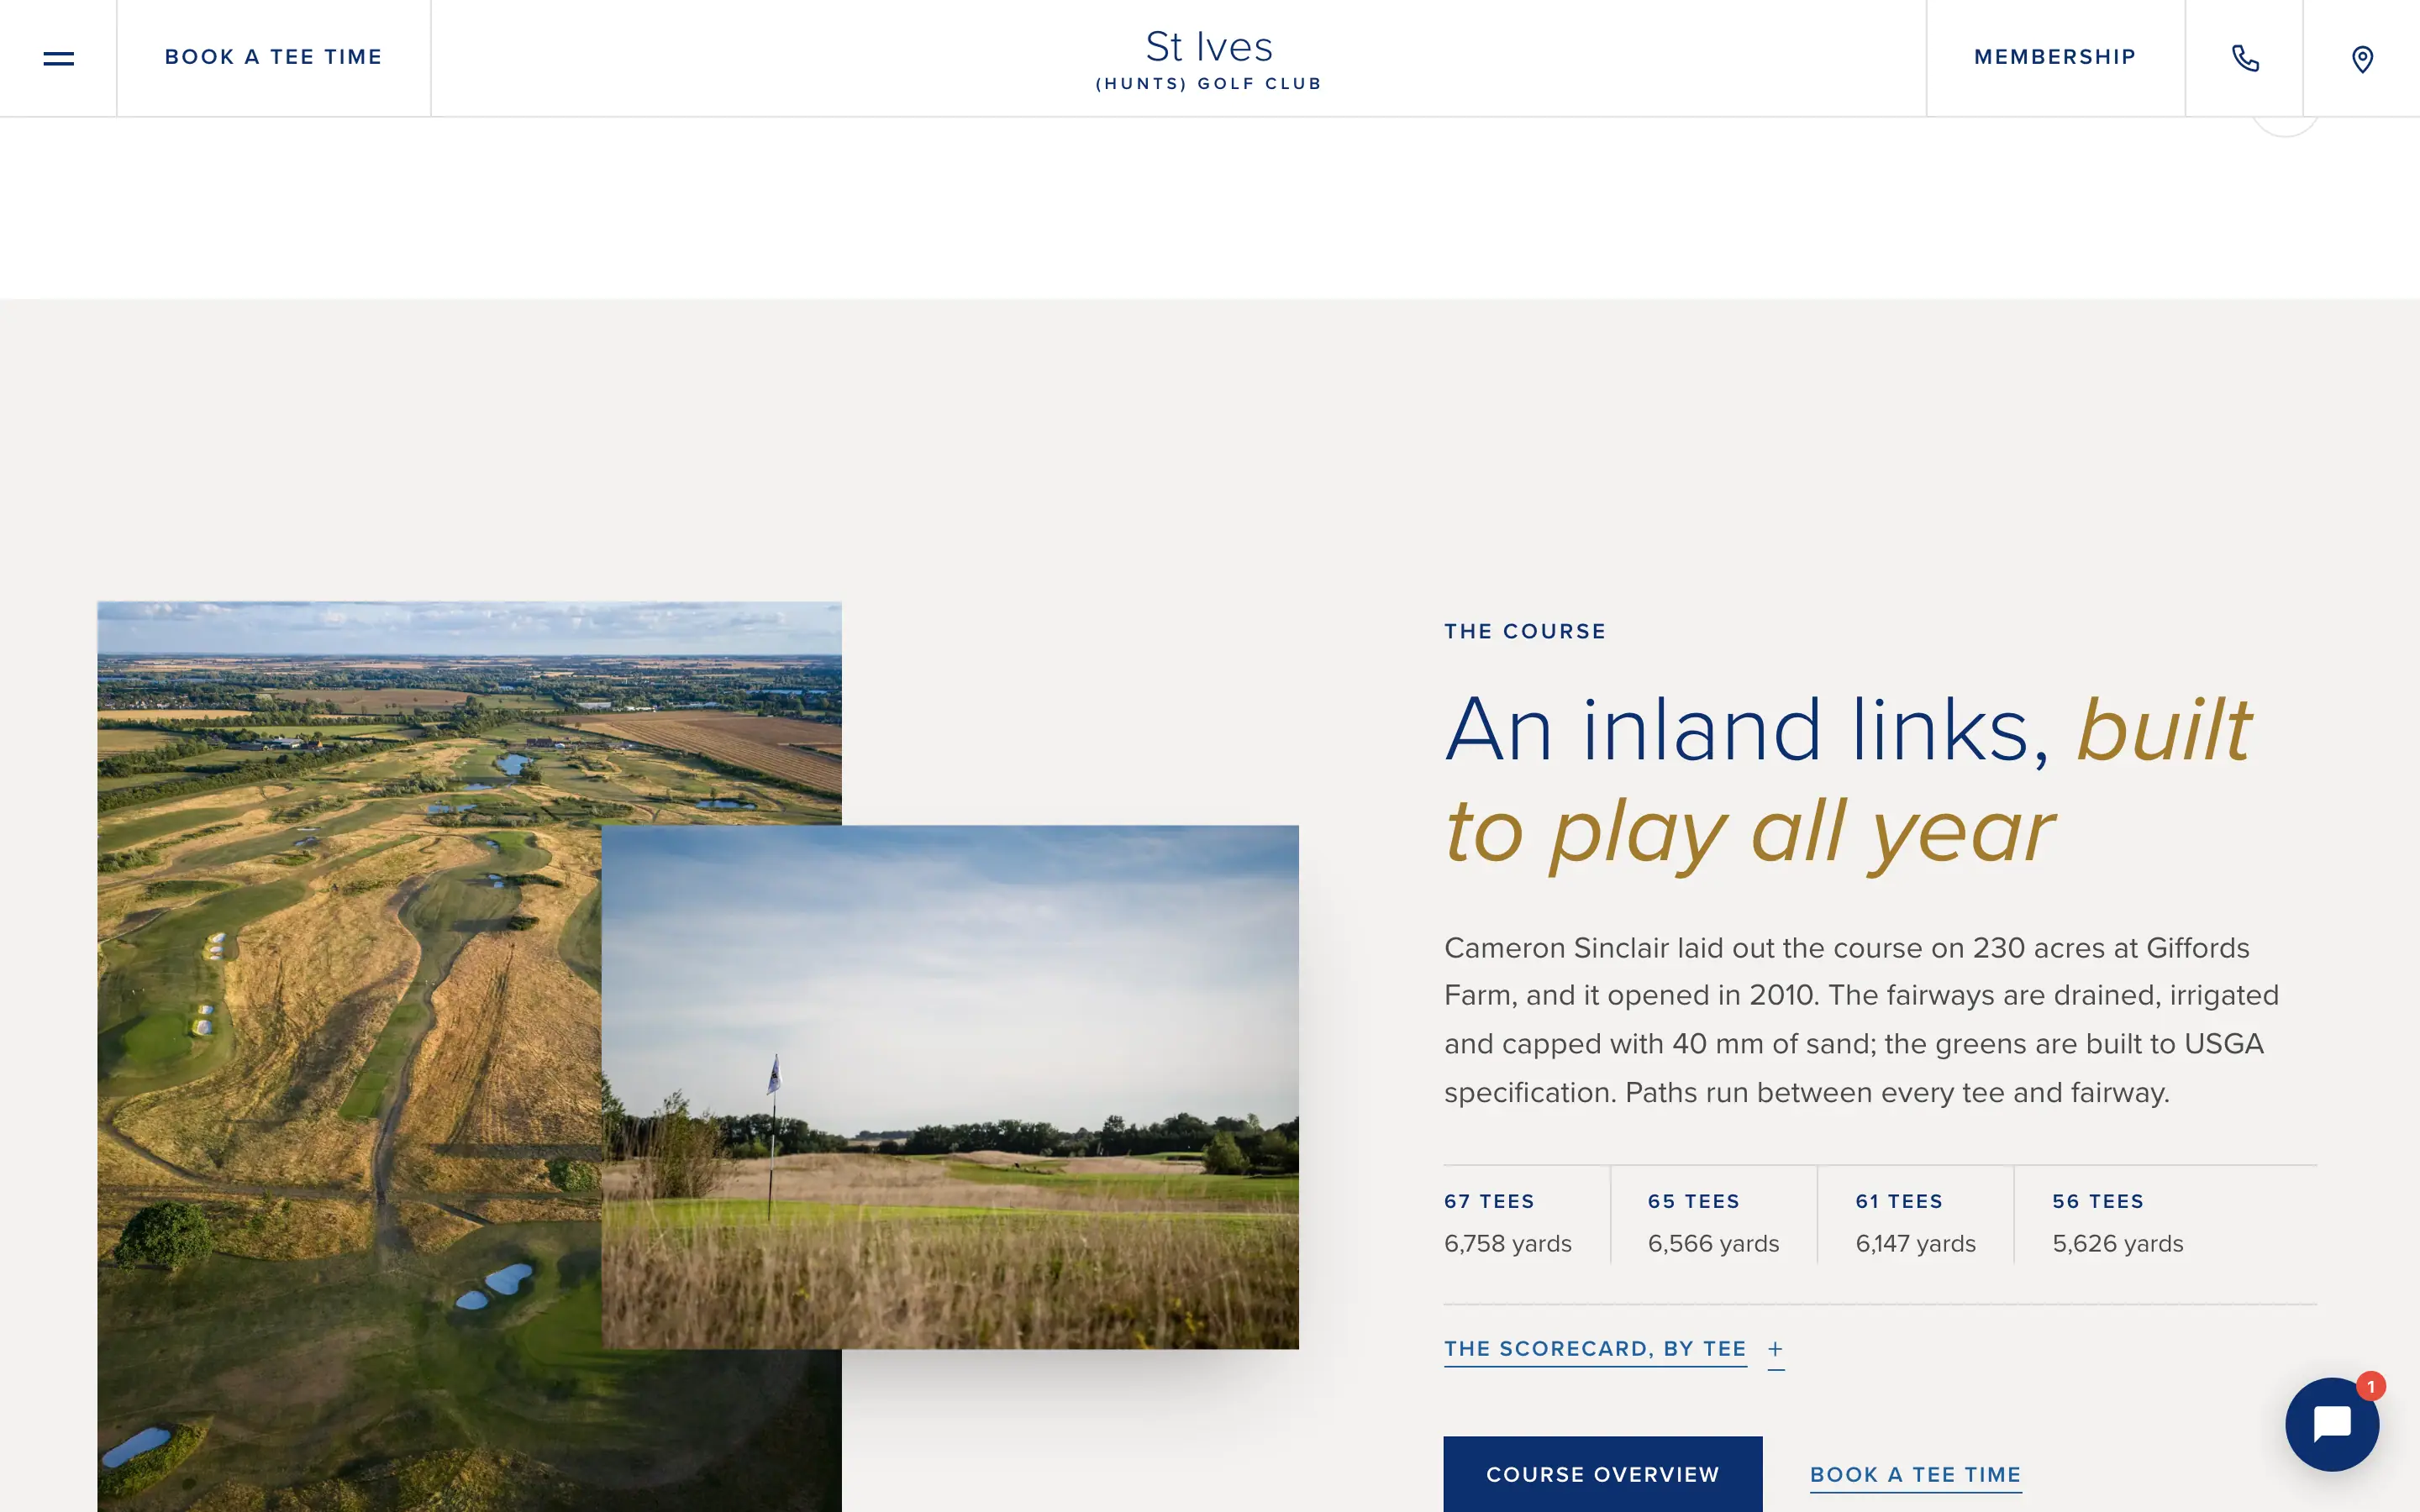Open the Membership header item
The image size is (2420, 1512).
click(2055, 57)
